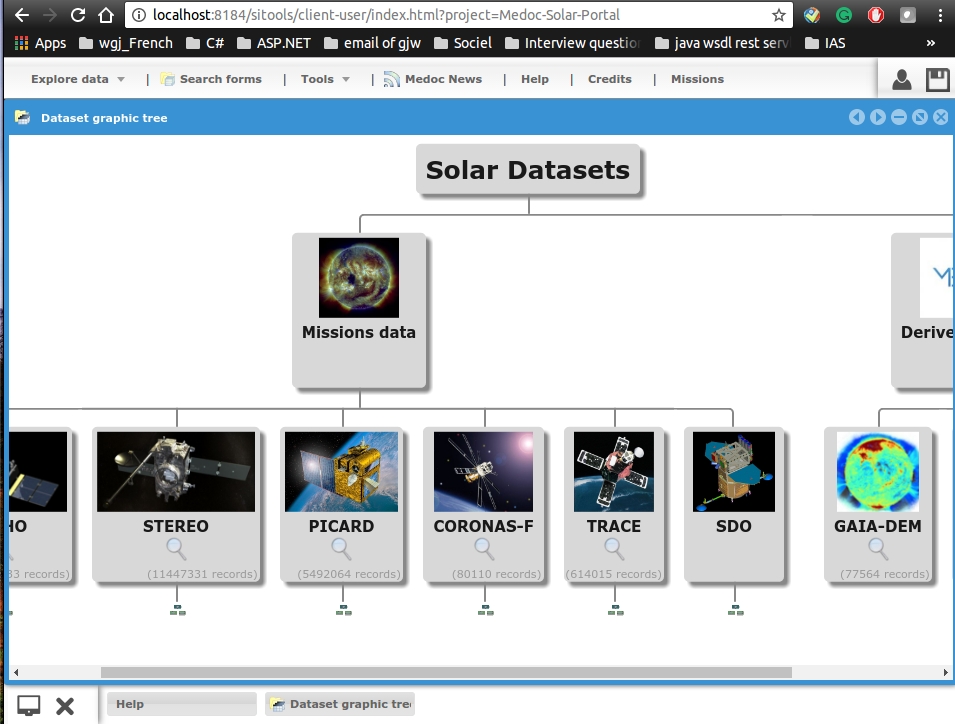Open Chrome's three-dot menu
The image size is (955, 724).
(940, 15)
